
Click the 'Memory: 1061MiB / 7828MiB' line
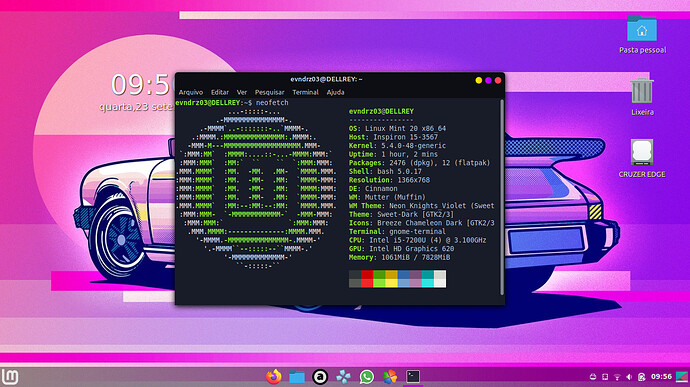tap(400, 257)
